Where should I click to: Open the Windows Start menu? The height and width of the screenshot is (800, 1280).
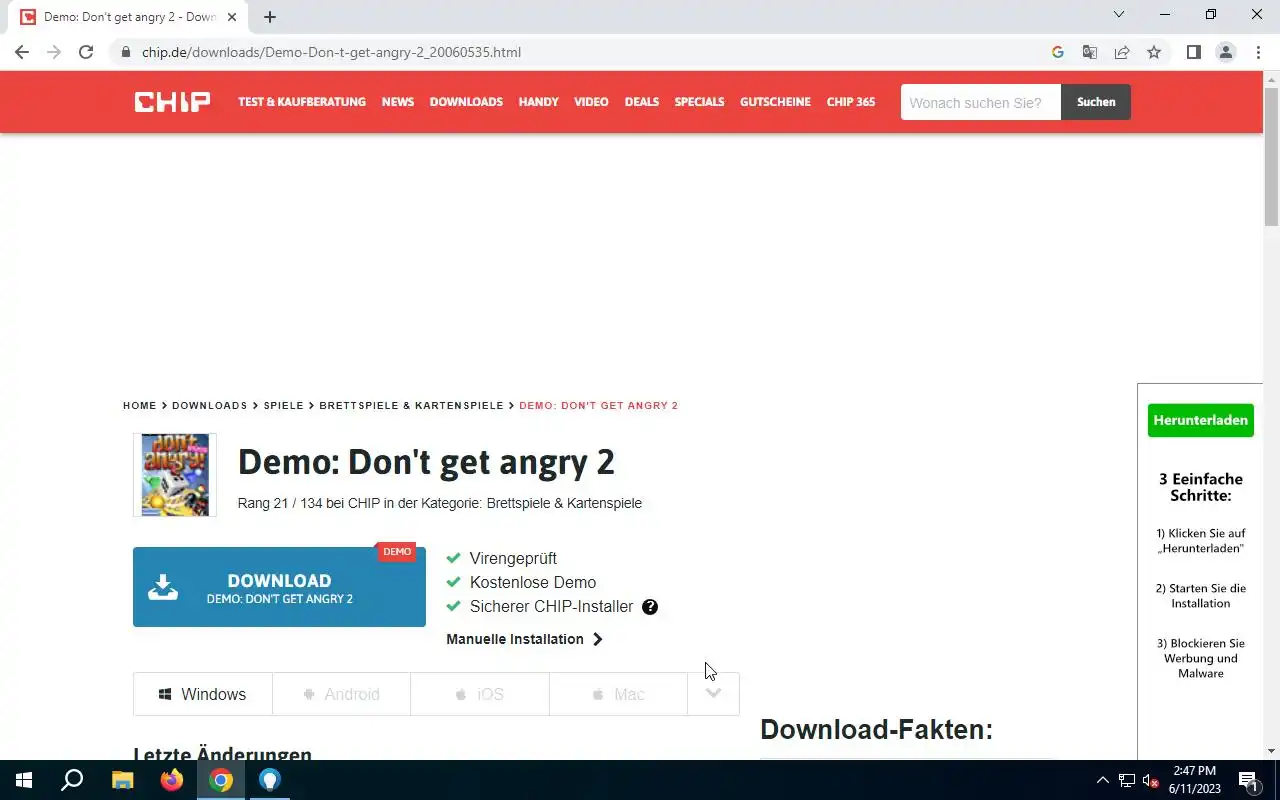tap(24, 780)
